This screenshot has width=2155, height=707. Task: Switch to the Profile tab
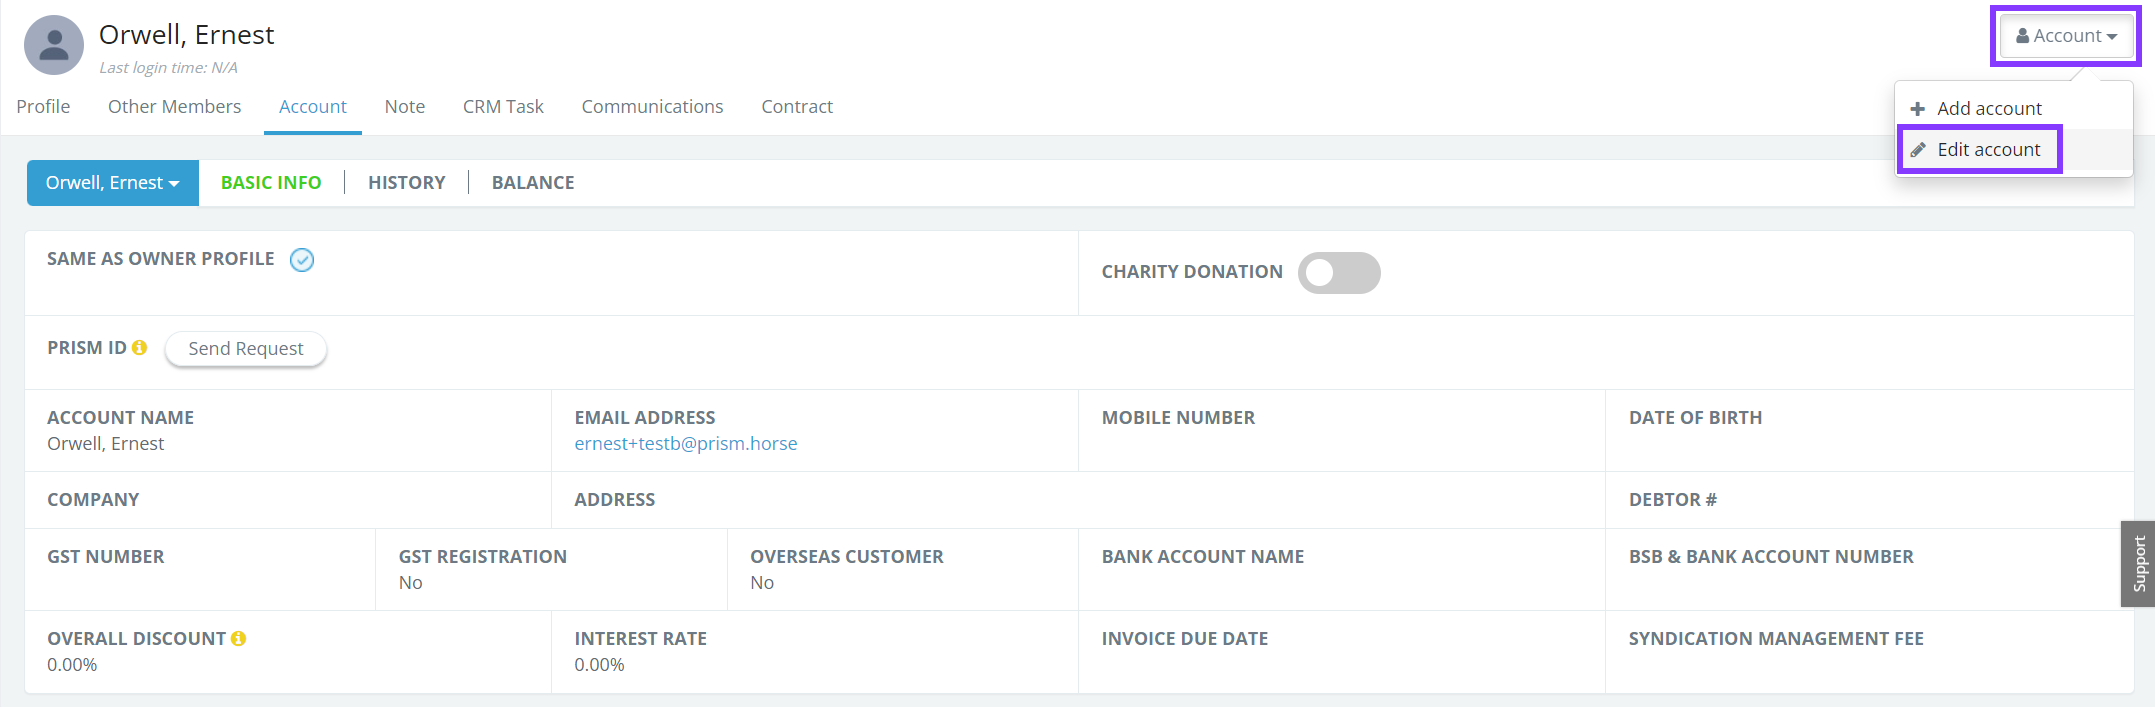(43, 107)
